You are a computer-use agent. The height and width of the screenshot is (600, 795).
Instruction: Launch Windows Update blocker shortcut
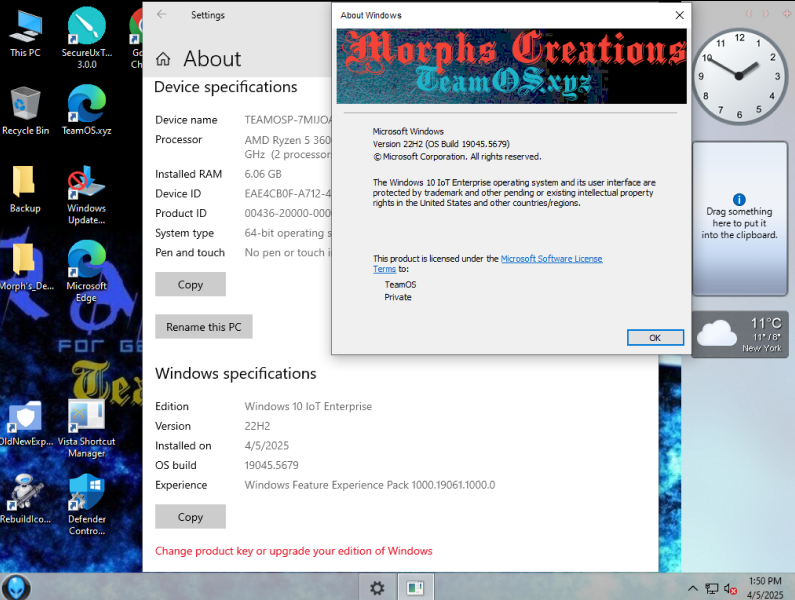(87, 195)
